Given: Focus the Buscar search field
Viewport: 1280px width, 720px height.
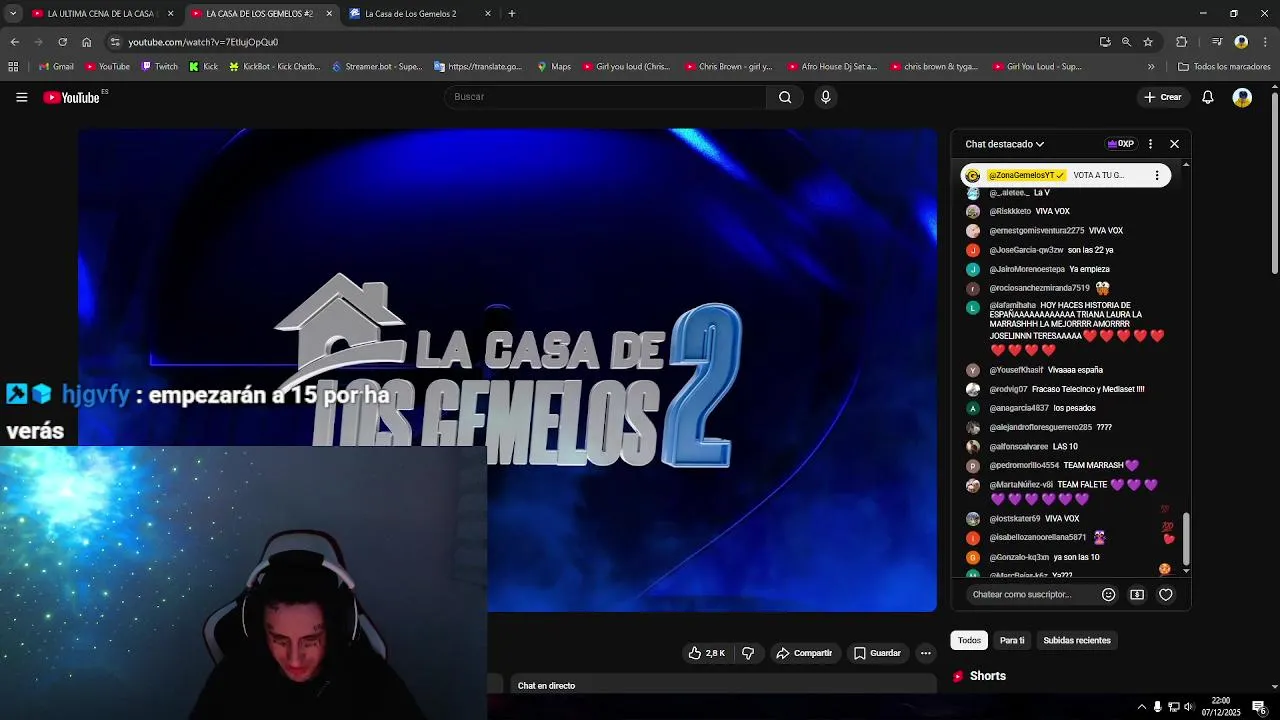Looking at the screenshot, I should coord(605,97).
